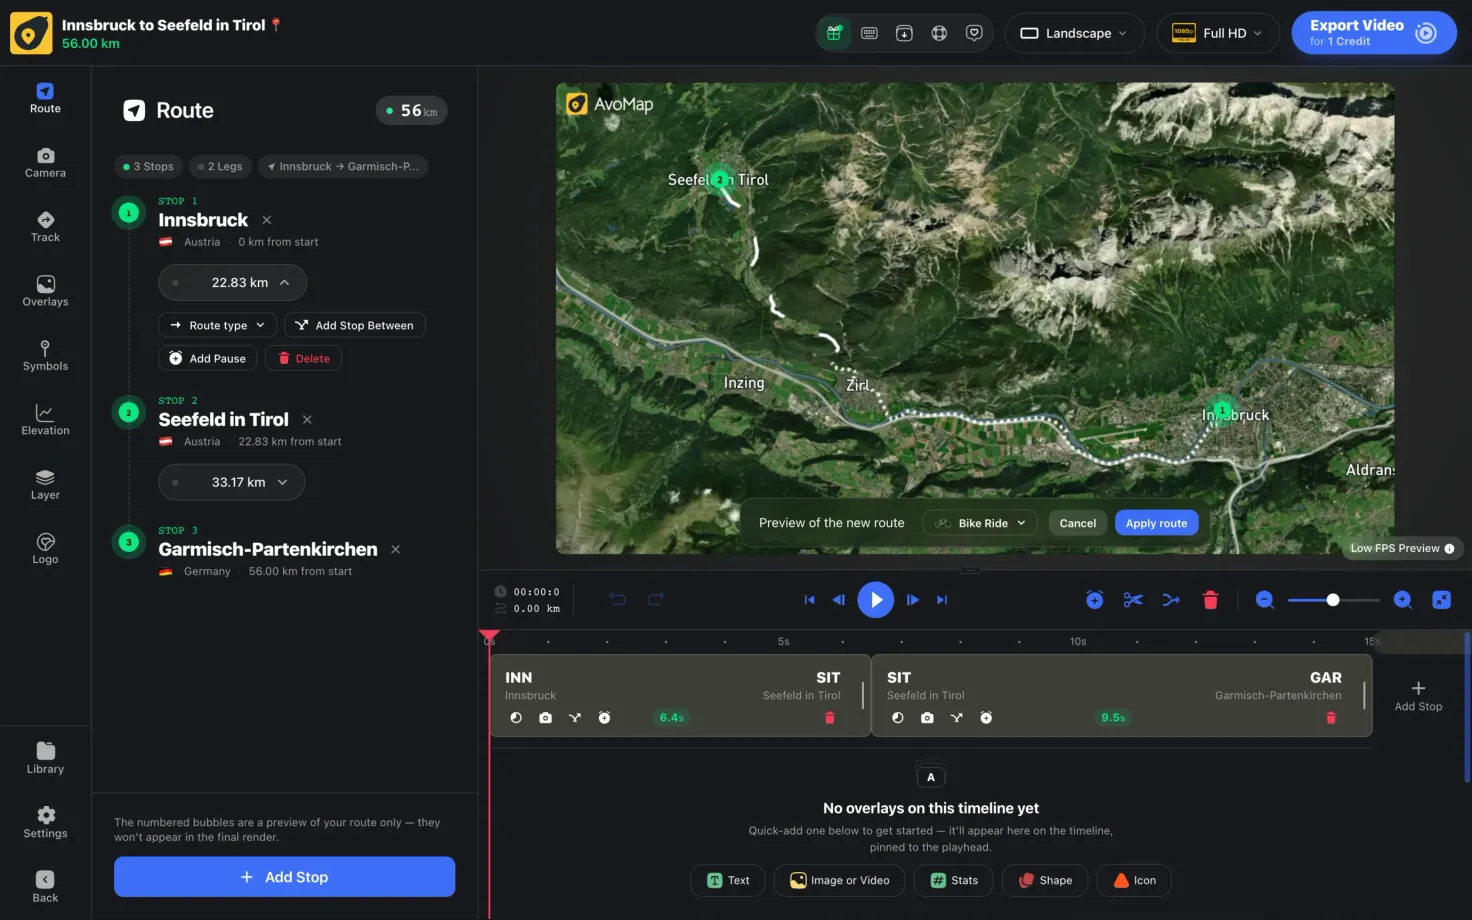1472x920 pixels.
Task: Click the AvoMap logo at top-left
Action: 31,33
